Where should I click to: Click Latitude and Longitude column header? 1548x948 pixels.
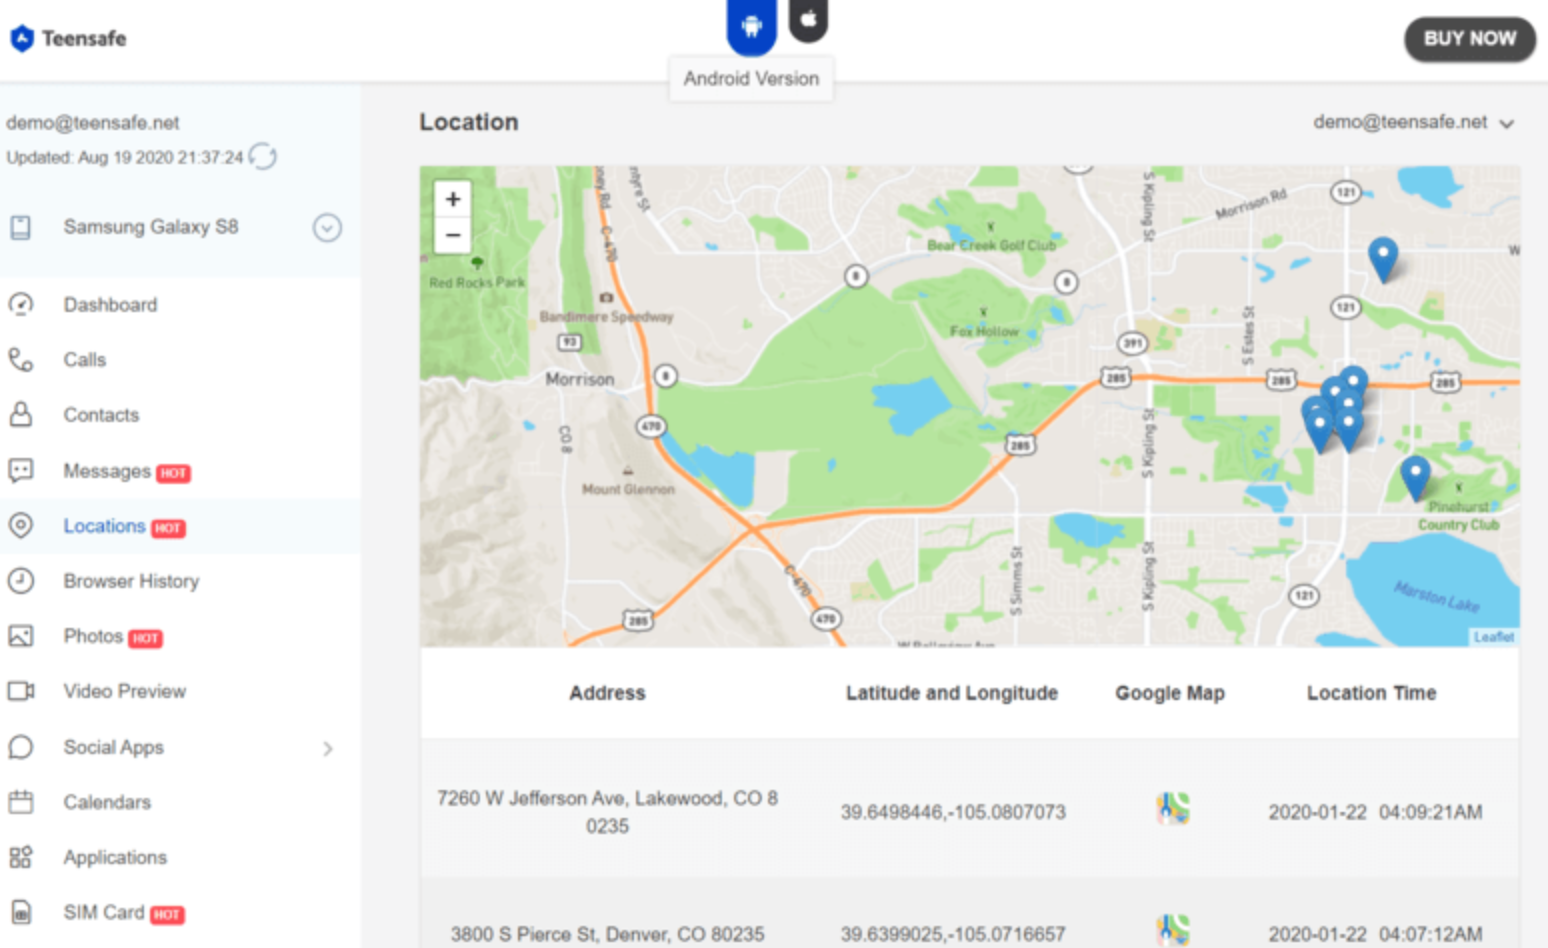click(952, 693)
